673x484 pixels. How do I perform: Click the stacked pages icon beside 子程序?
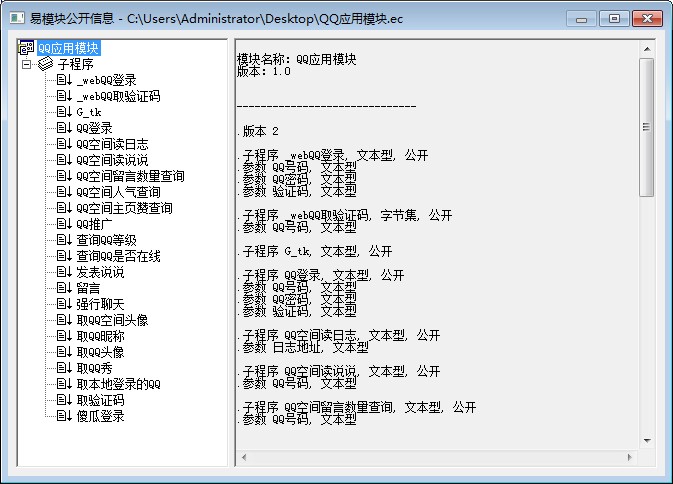coord(45,64)
